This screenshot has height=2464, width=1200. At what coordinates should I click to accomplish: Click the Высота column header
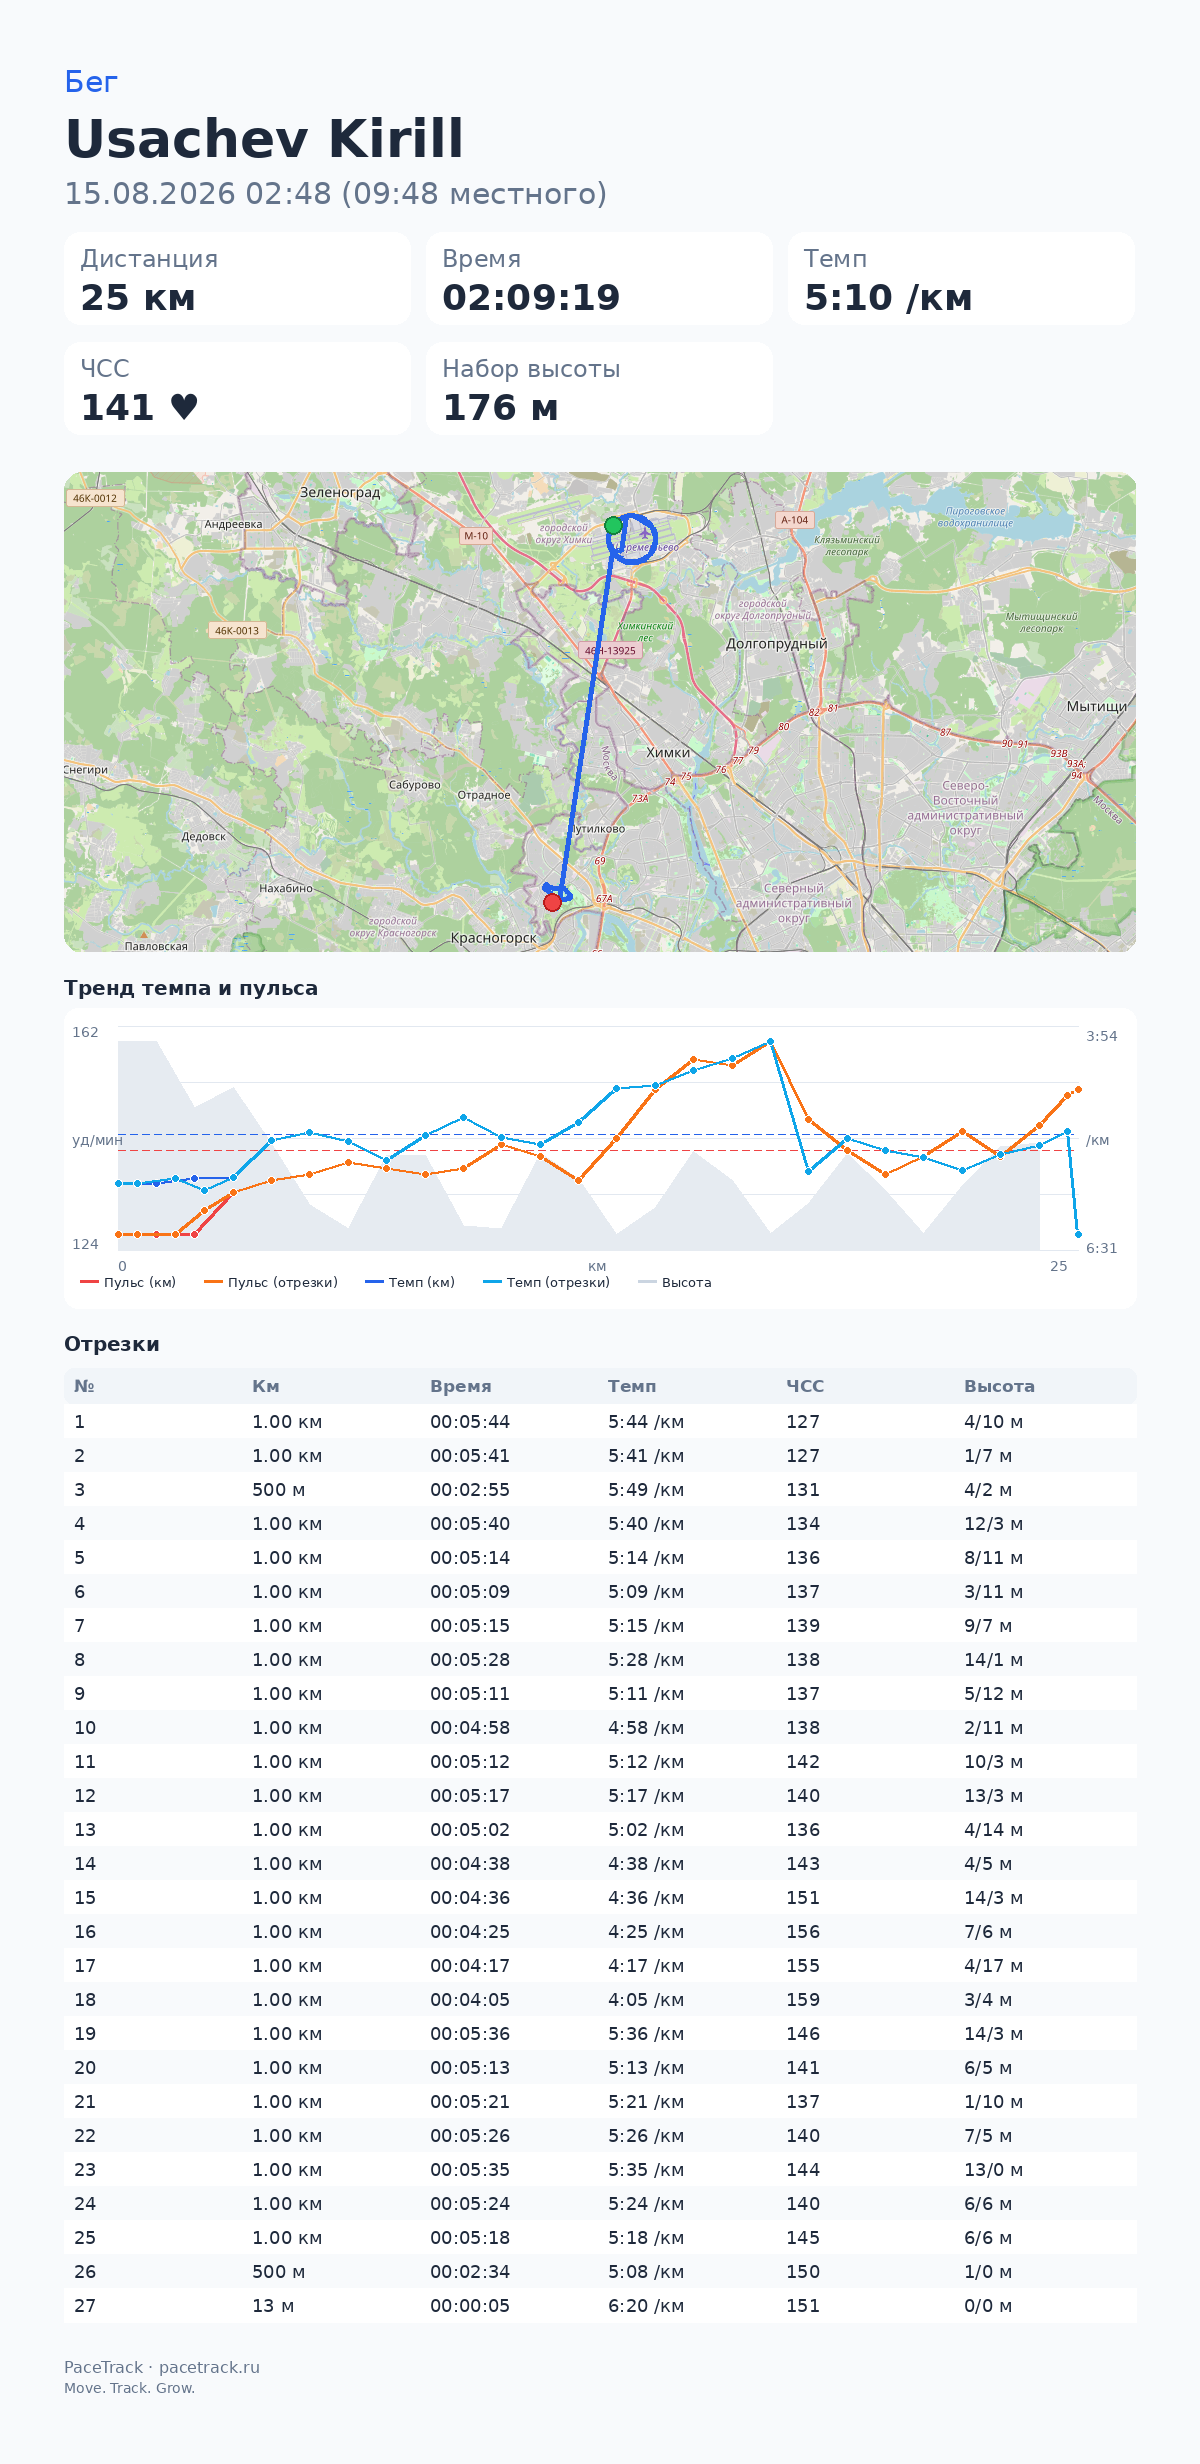click(999, 1386)
